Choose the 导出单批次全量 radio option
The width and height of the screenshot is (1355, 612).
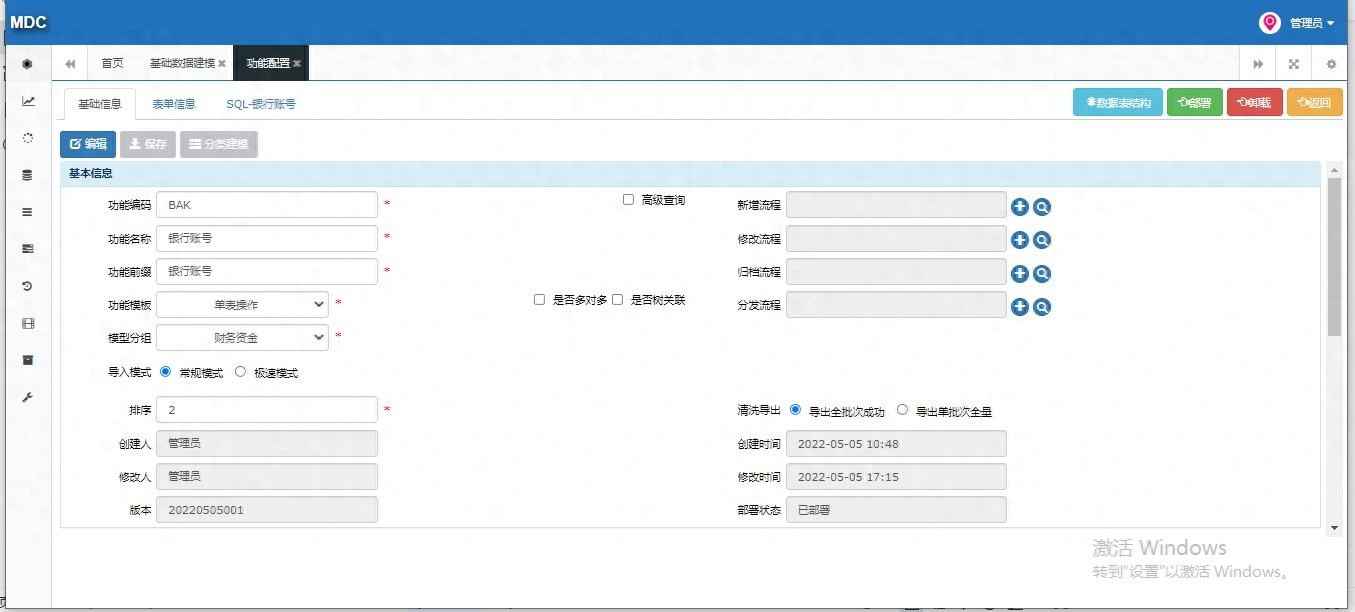coord(902,410)
